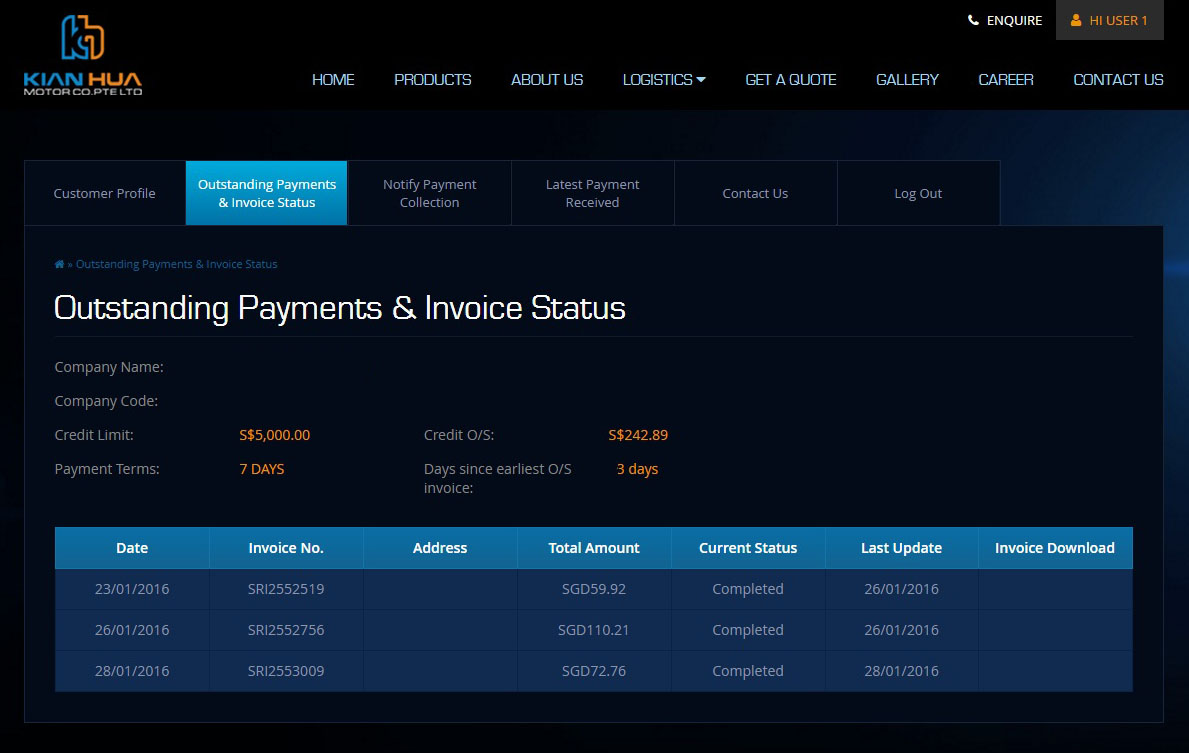Open the Home page from navigation
The width and height of the screenshot is (1189, 753).
[333, 79]
